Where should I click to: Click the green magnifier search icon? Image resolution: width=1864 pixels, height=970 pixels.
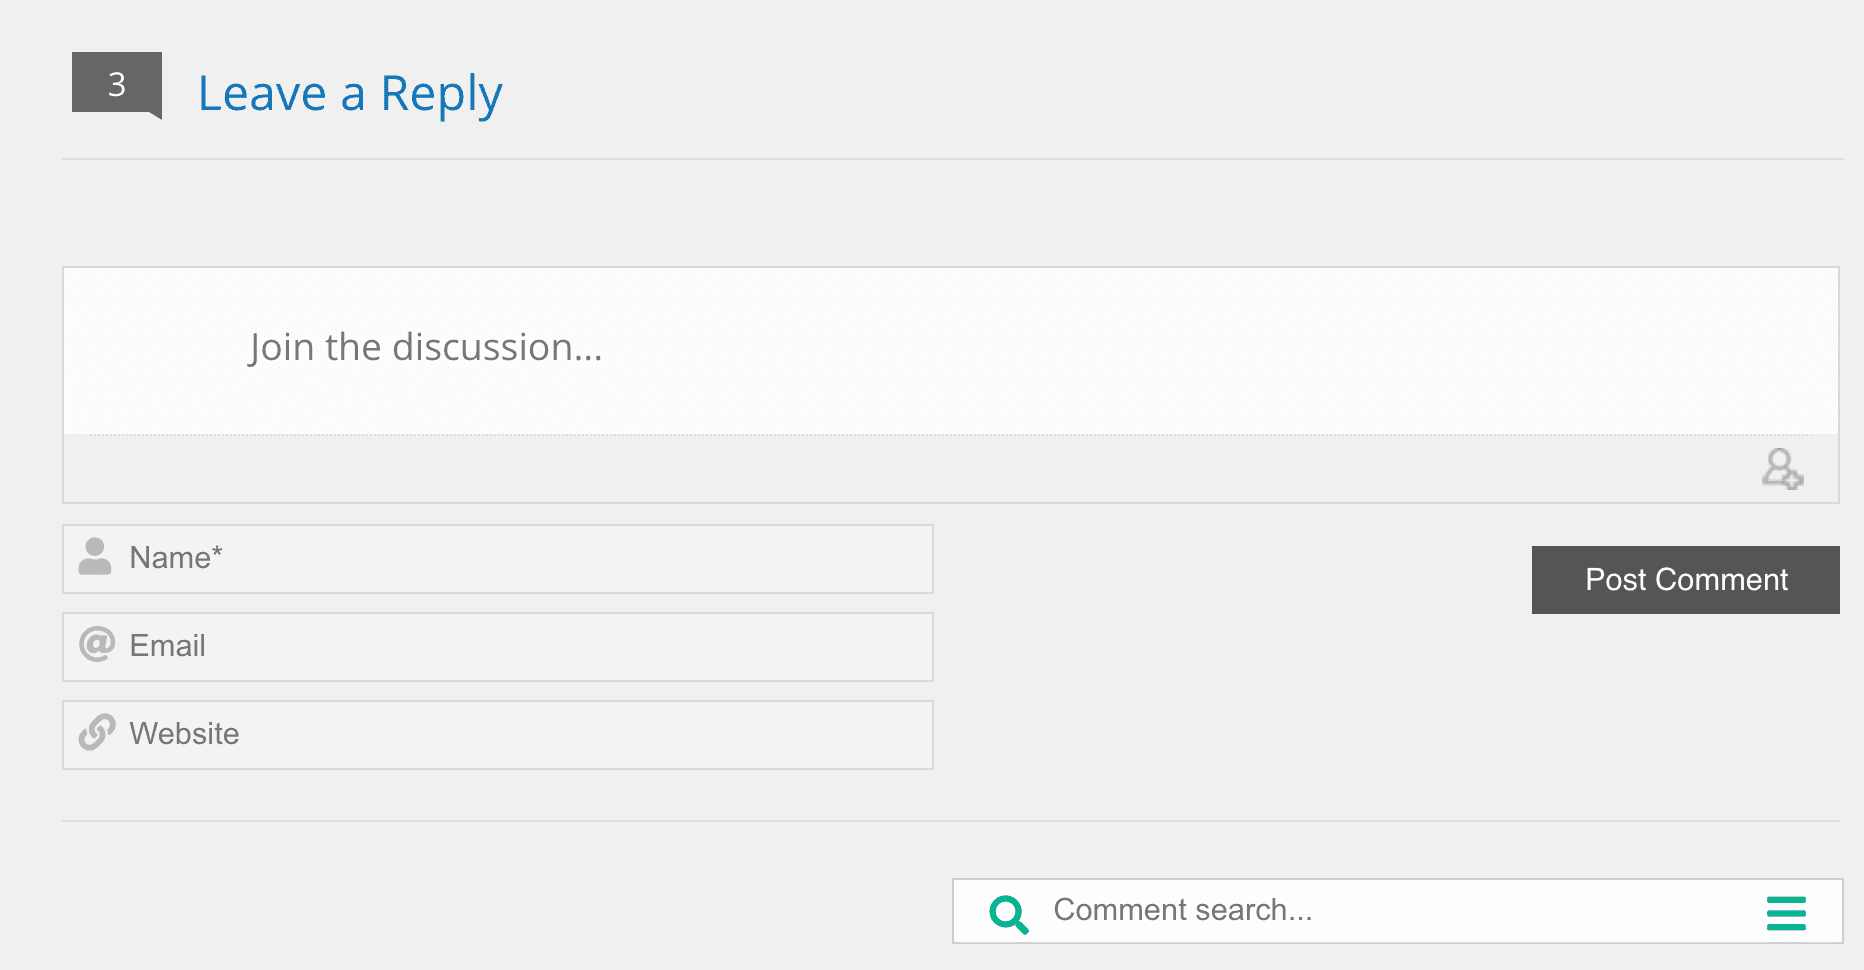pos(1008,913)
